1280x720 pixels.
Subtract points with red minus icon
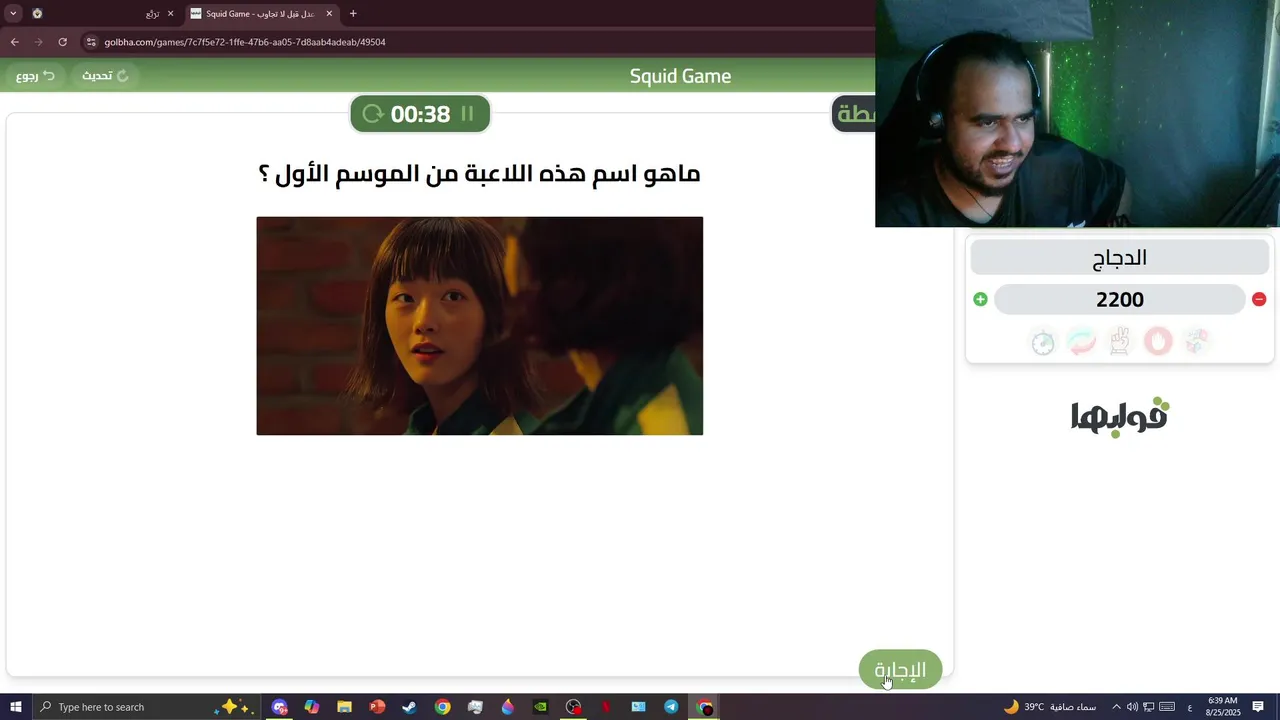1259,299
